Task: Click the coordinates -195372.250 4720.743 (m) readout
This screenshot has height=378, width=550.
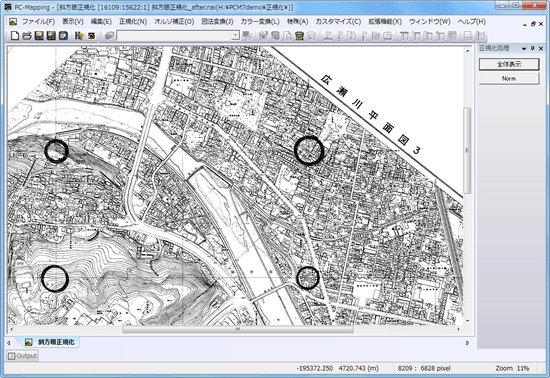Action: tap(337, 369)
